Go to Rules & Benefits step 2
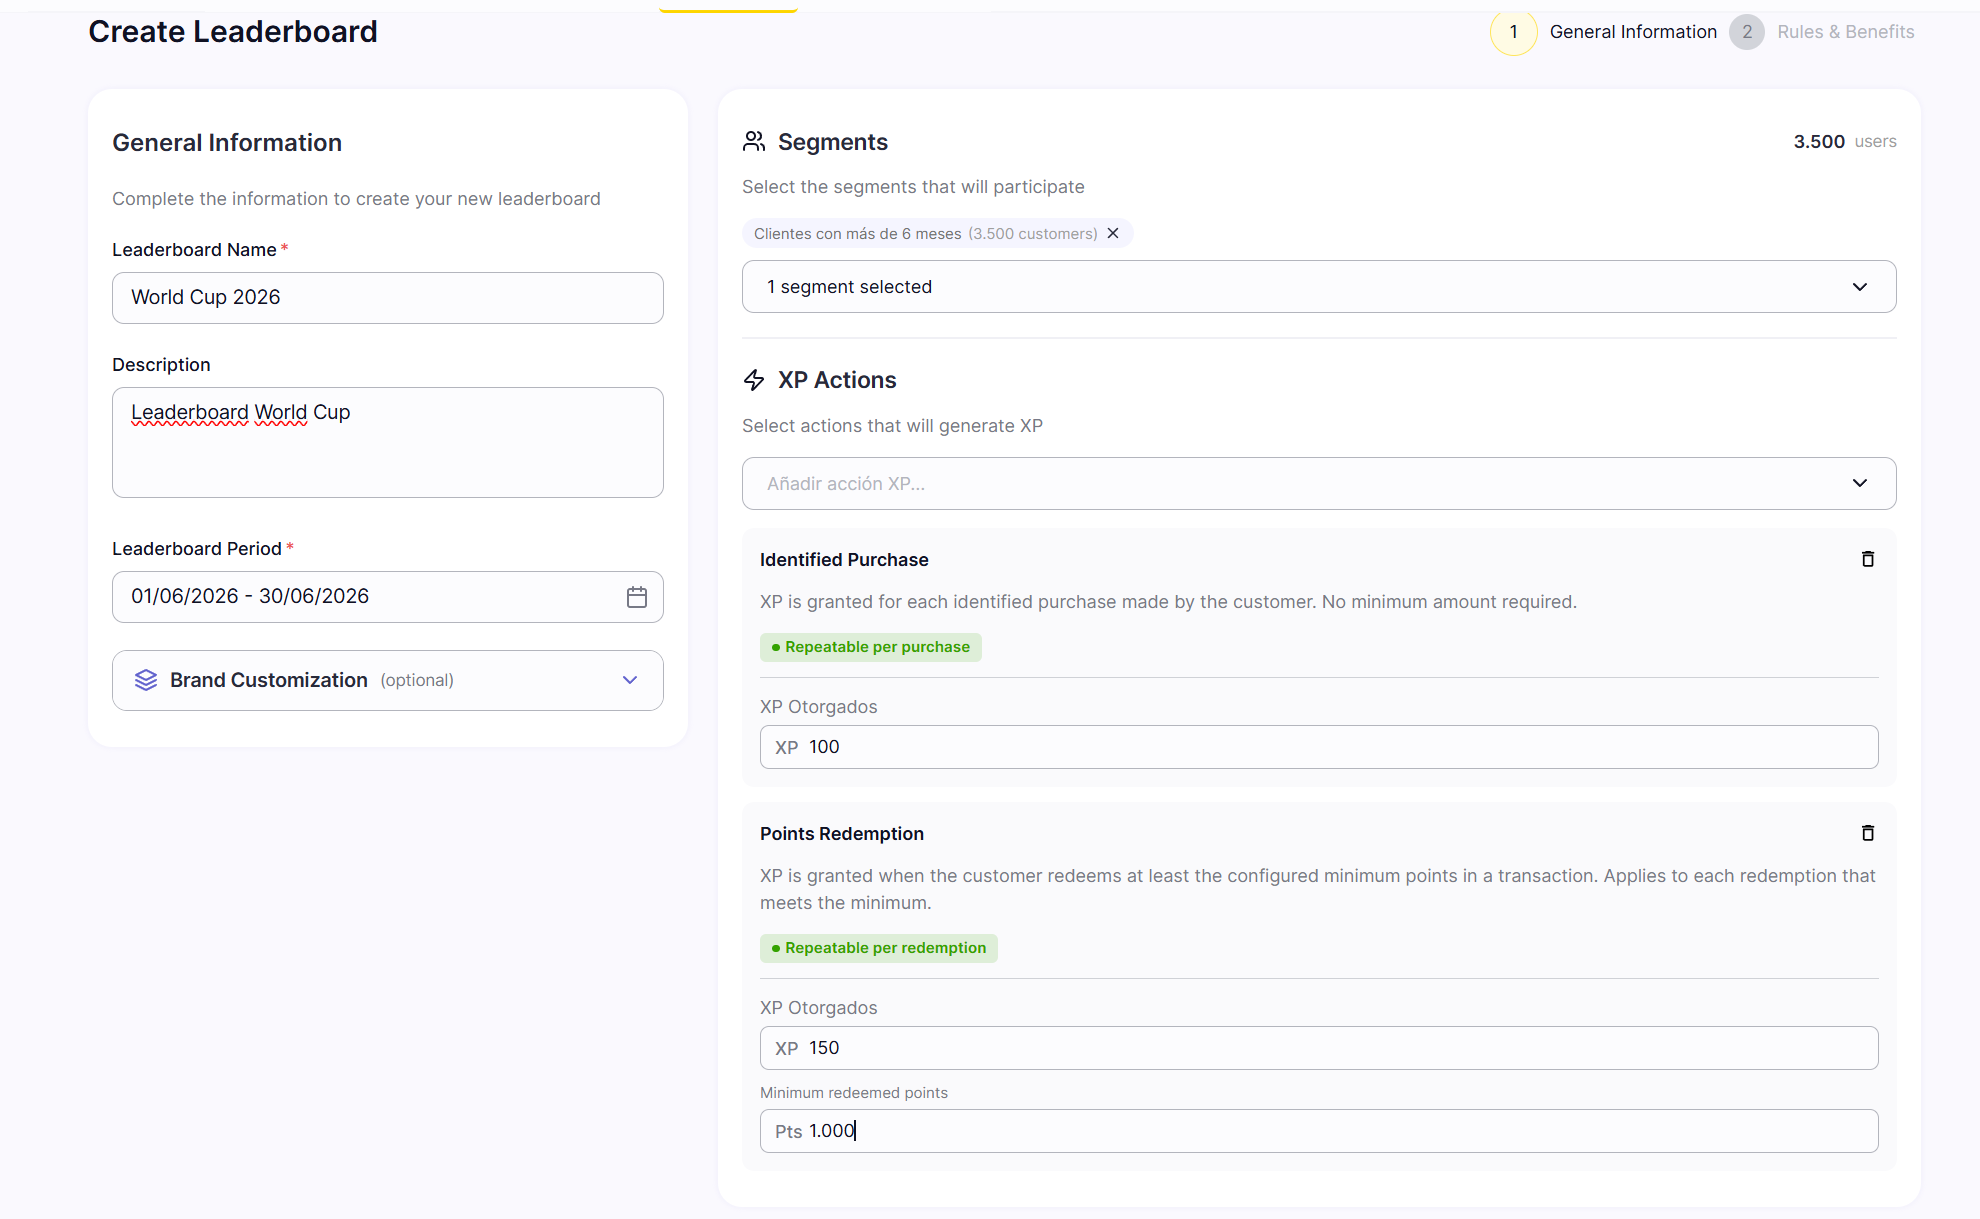Image resolution: width=1980 pixels, height=1219 pixels. point(1822,32)
